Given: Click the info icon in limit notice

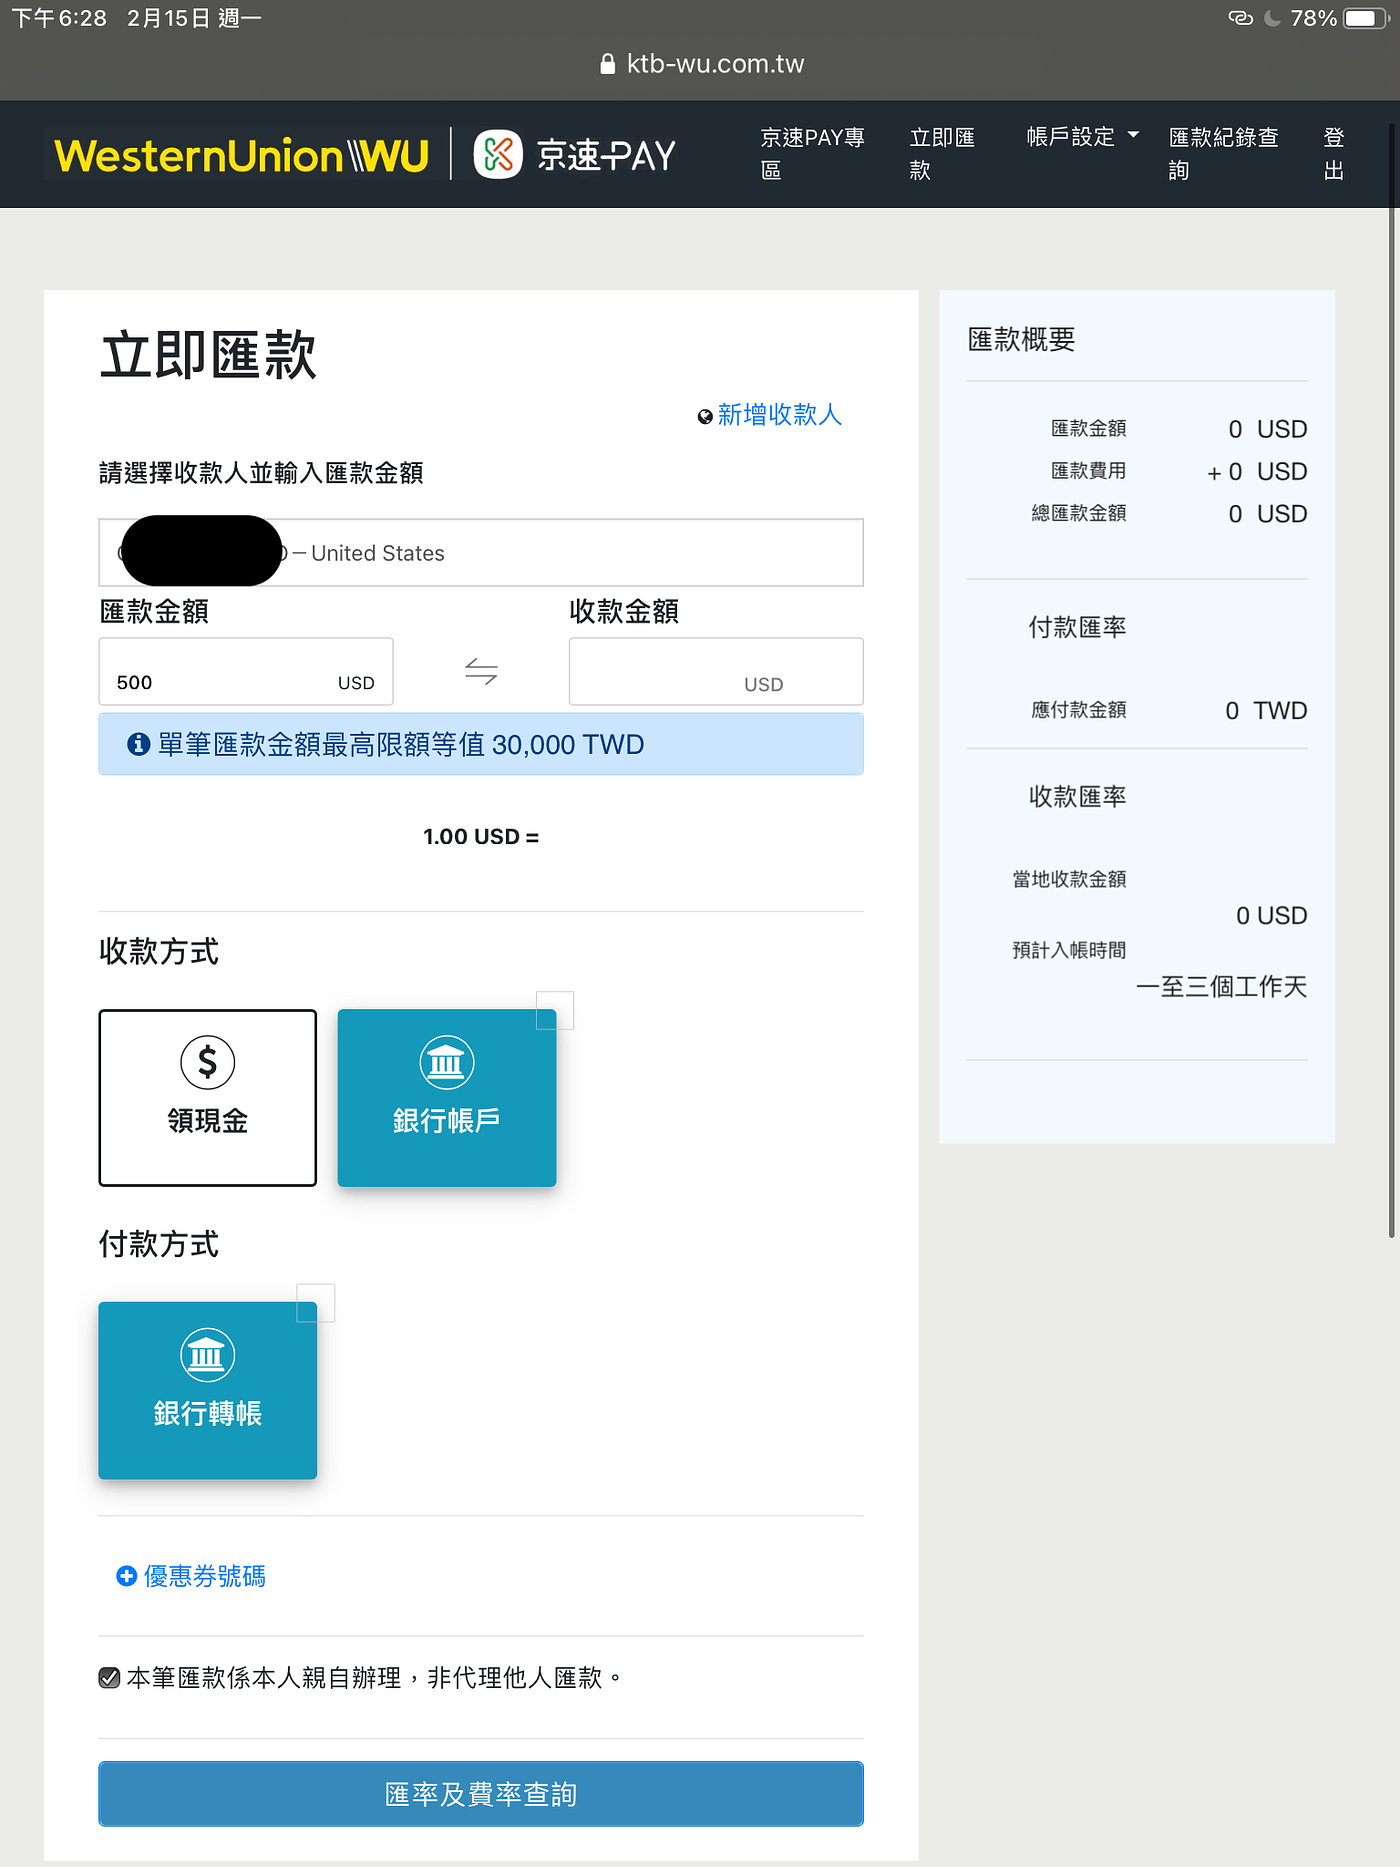Looking at the screenshot, I should (x=139, y=744).
